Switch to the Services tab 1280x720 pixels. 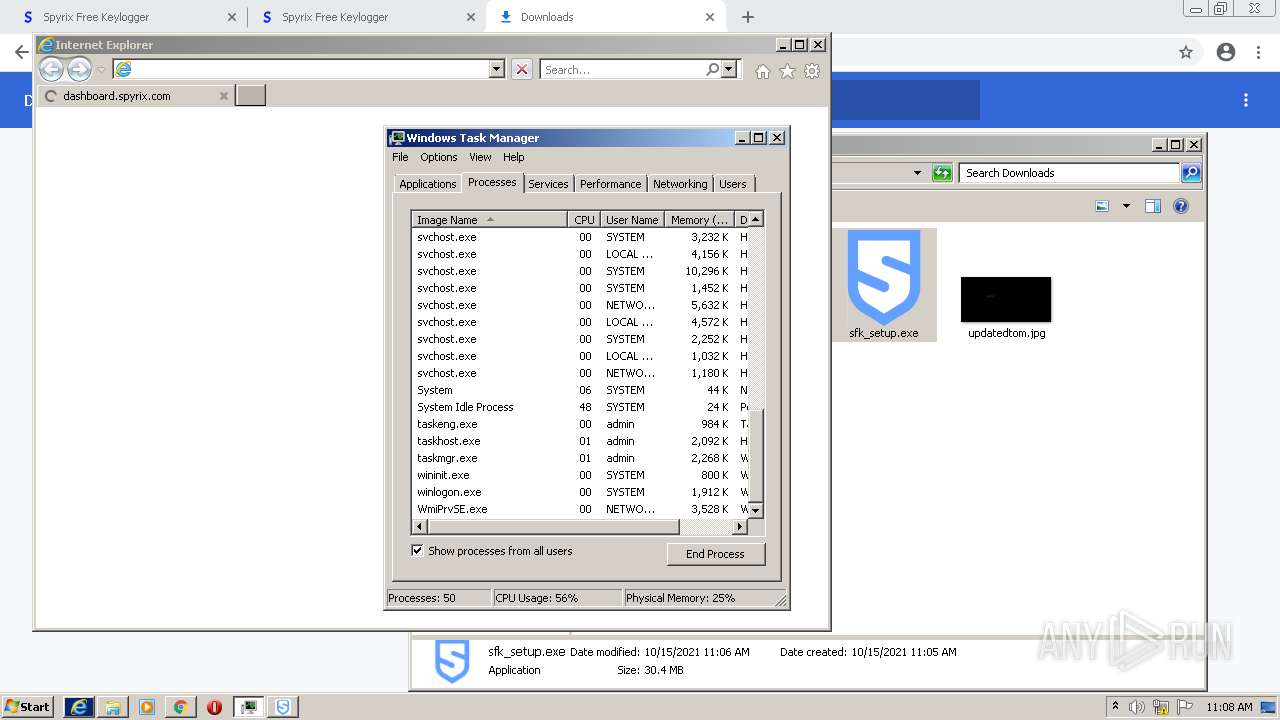[548, 184]
